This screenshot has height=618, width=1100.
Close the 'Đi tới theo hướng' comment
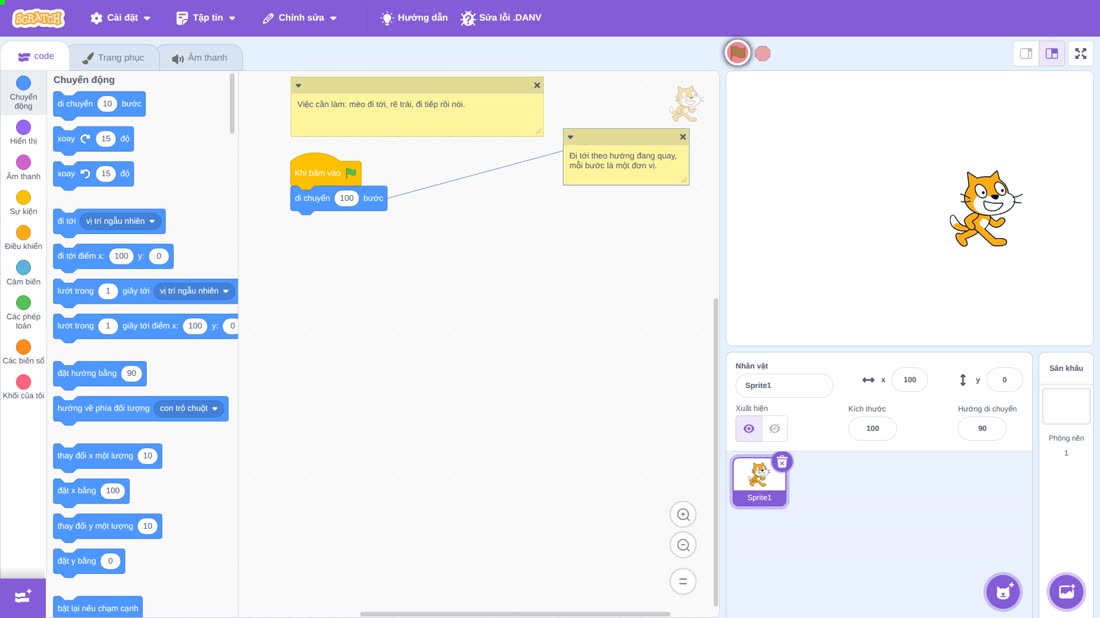[x=683, y=137]
